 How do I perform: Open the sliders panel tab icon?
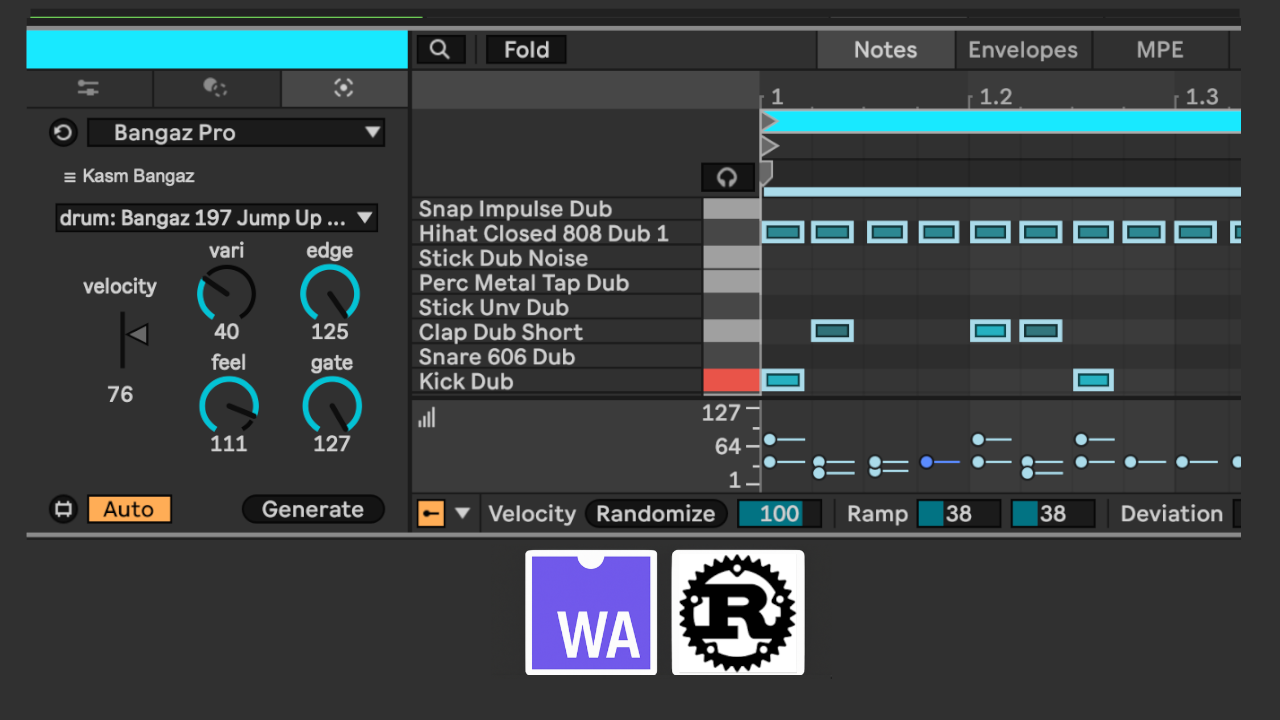point(89,89)
